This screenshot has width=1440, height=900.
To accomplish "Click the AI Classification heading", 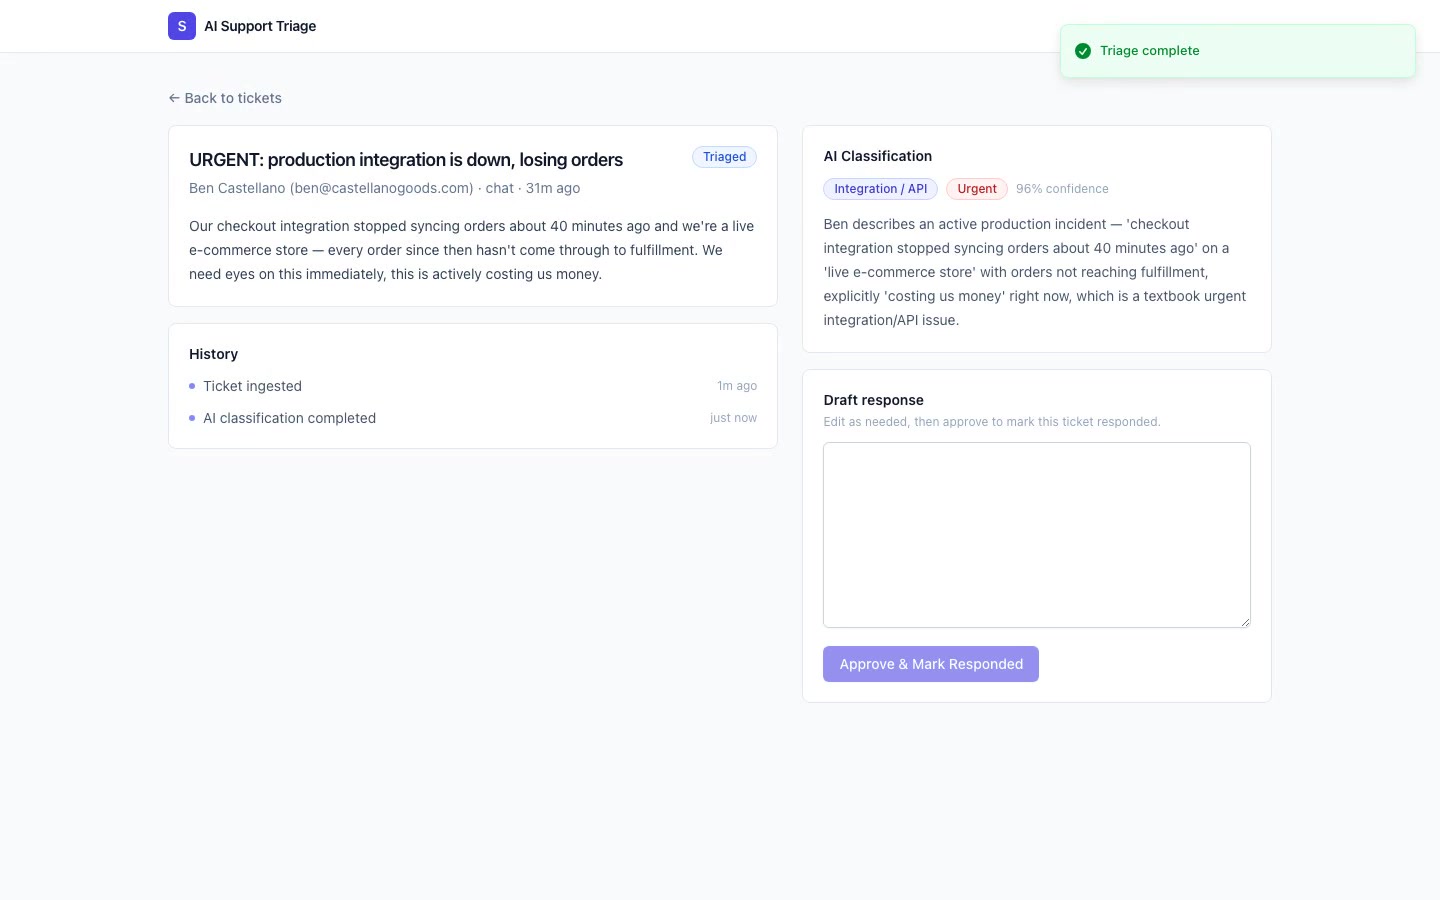I will tap(878, 156).
